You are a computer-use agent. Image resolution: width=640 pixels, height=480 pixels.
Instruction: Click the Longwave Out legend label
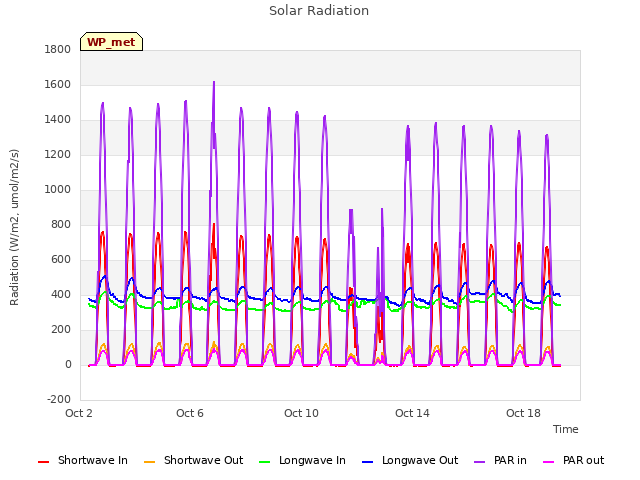point(420,460)
